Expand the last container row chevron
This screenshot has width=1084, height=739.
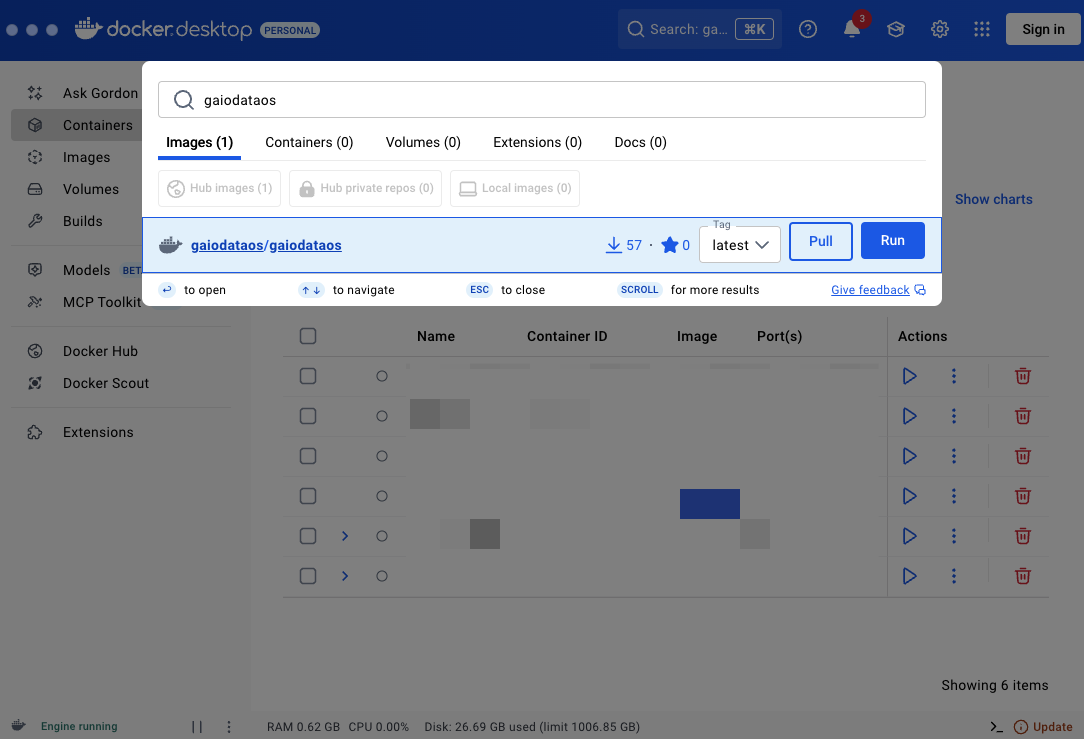(x=345, y=576)
